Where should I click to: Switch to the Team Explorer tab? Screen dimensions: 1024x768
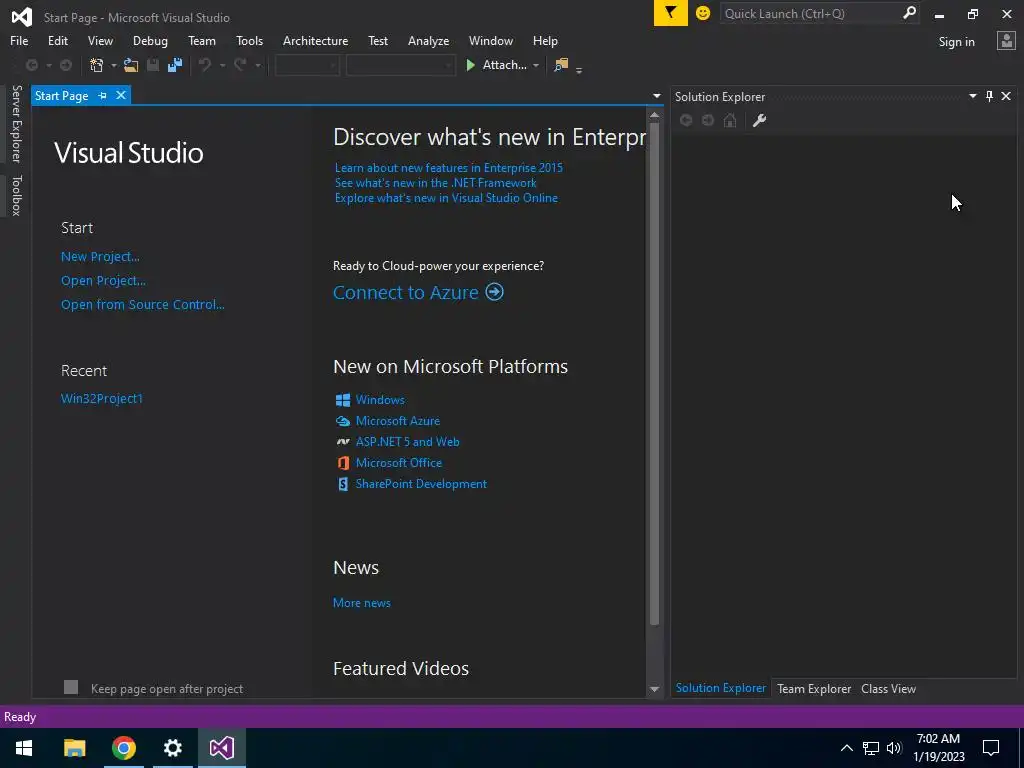click(814, 688)
